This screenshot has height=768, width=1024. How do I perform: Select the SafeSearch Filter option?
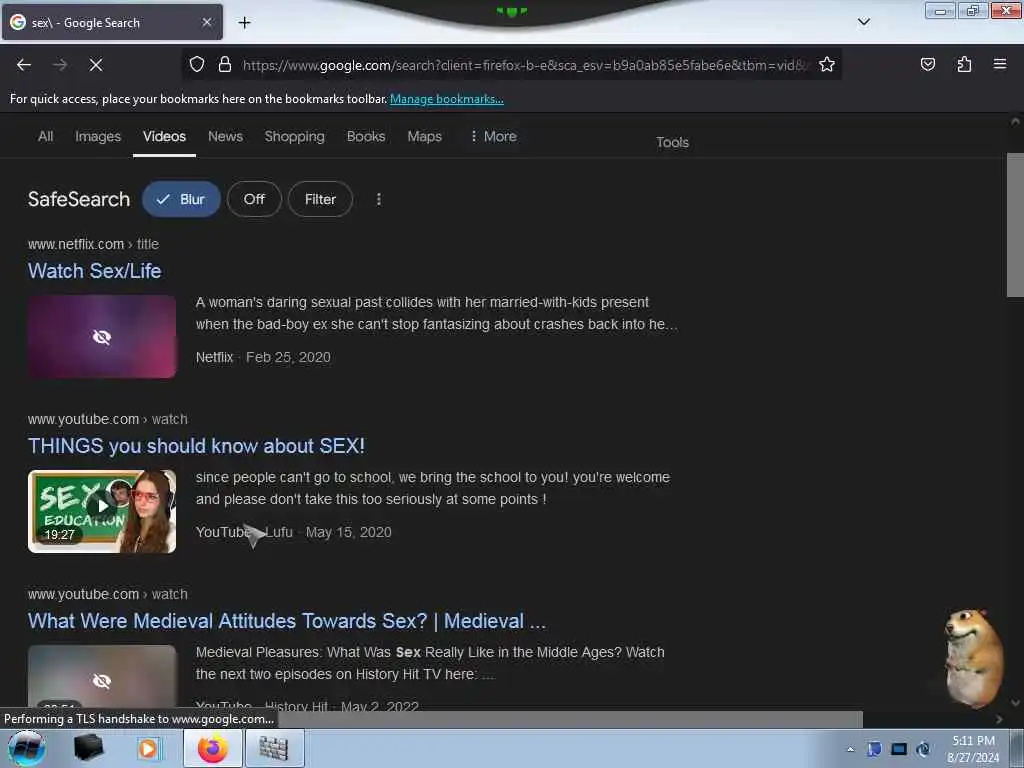(320, 199)
